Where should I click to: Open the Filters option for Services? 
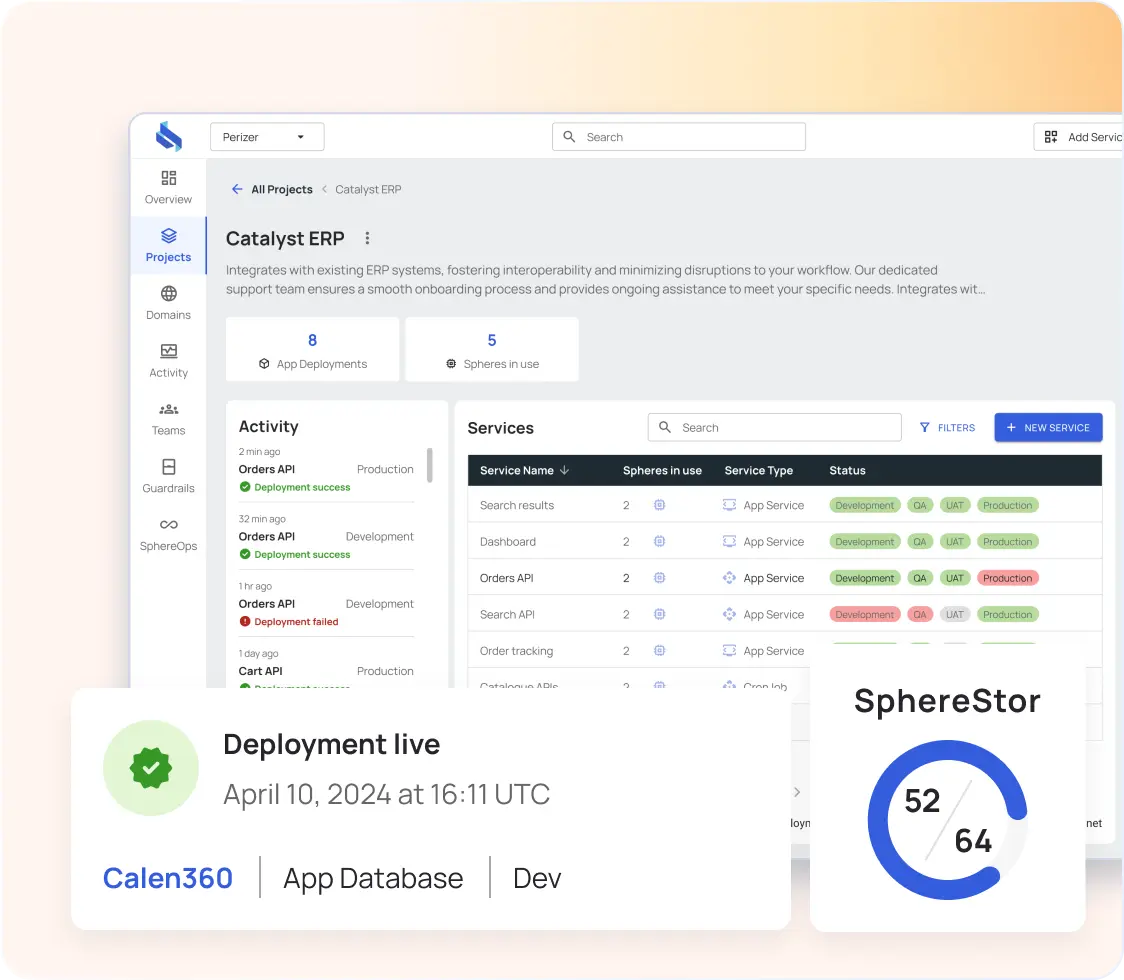pyautogui.click(x=947, y=428)
